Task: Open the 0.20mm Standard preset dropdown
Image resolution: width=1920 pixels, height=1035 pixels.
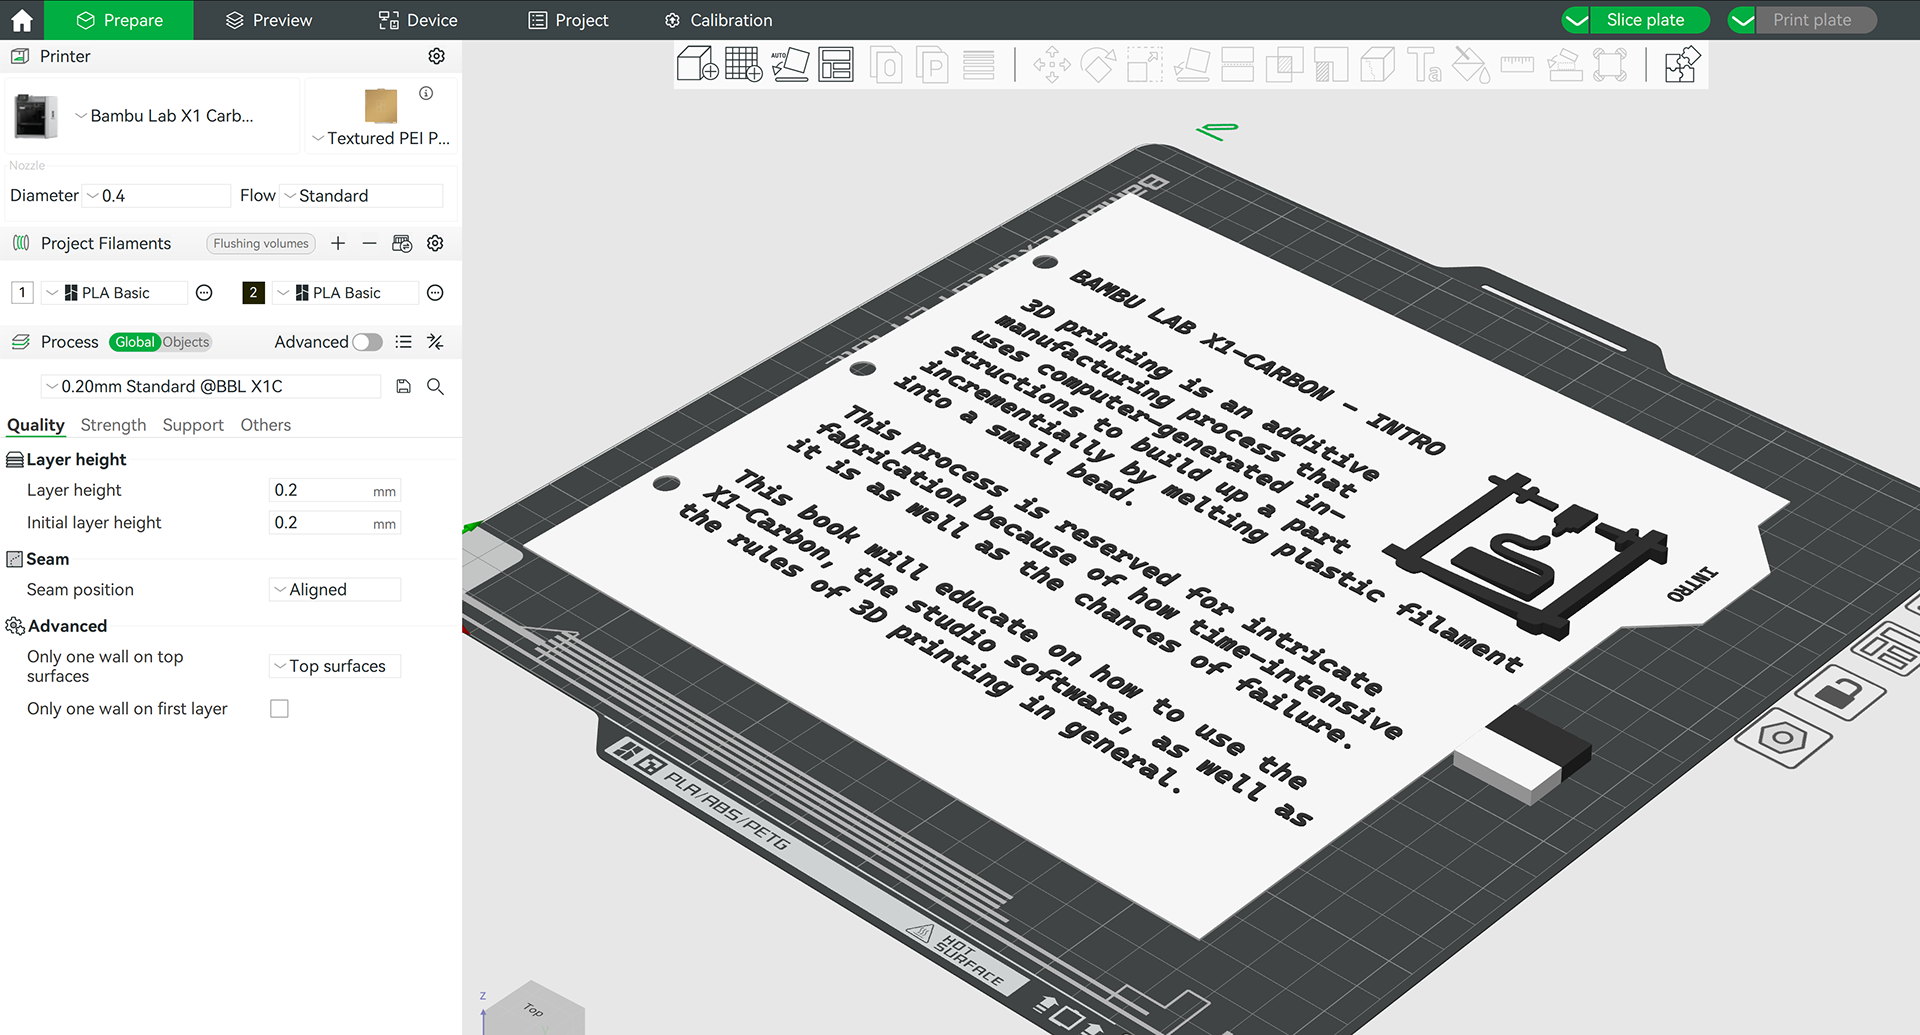Action: [211, 386]
